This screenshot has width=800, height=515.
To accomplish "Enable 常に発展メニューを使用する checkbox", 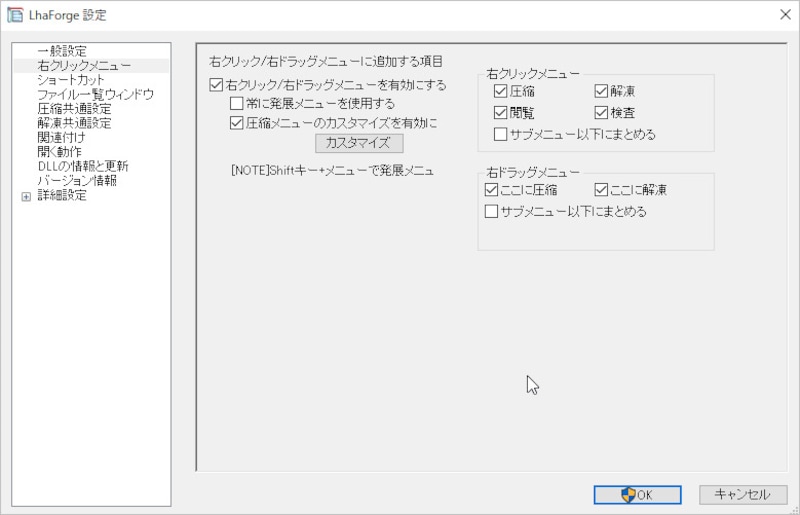I will 236,104.
